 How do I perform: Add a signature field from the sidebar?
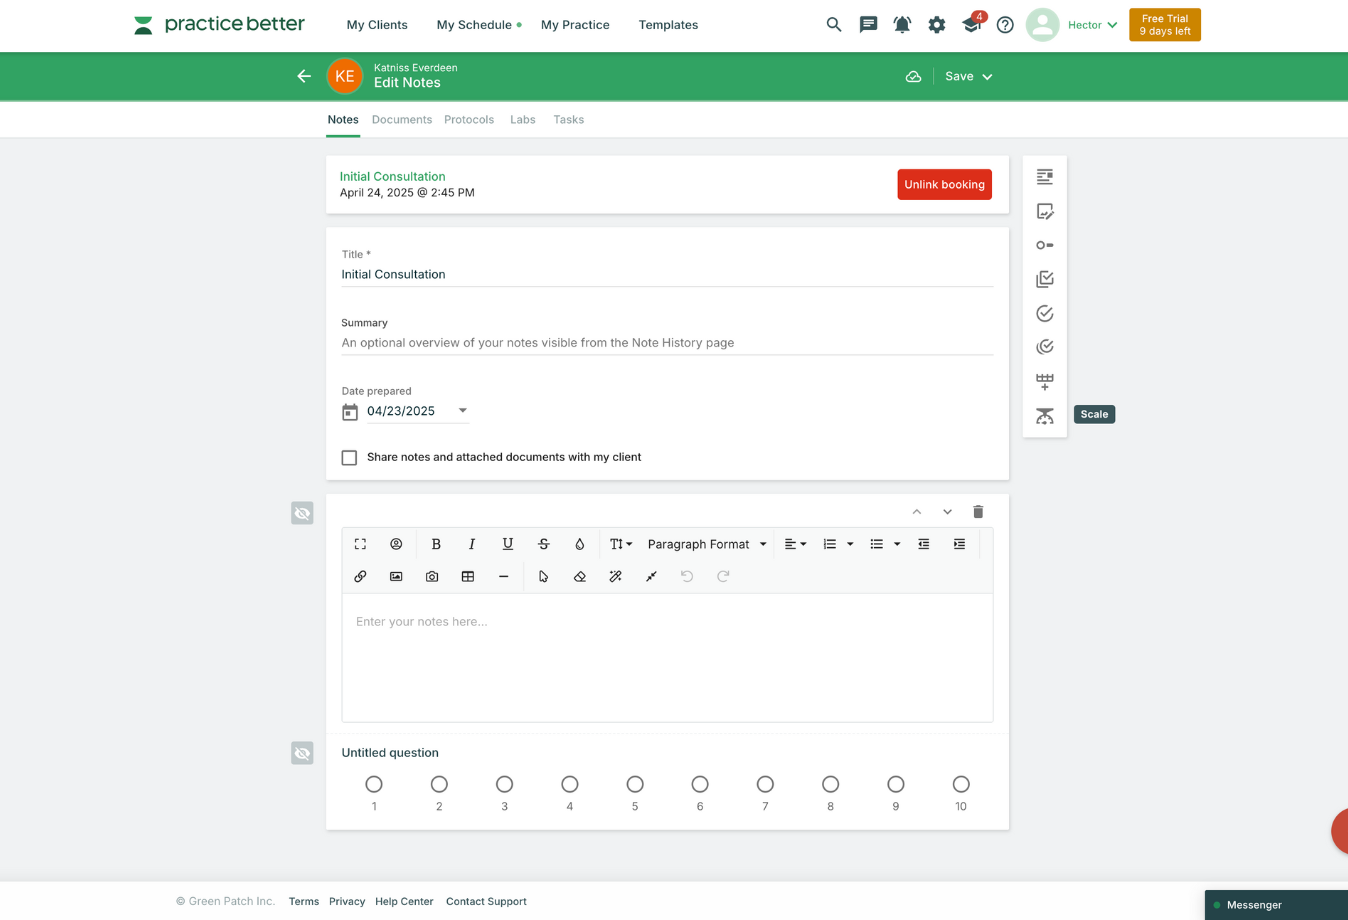(x=1045, y=211)
